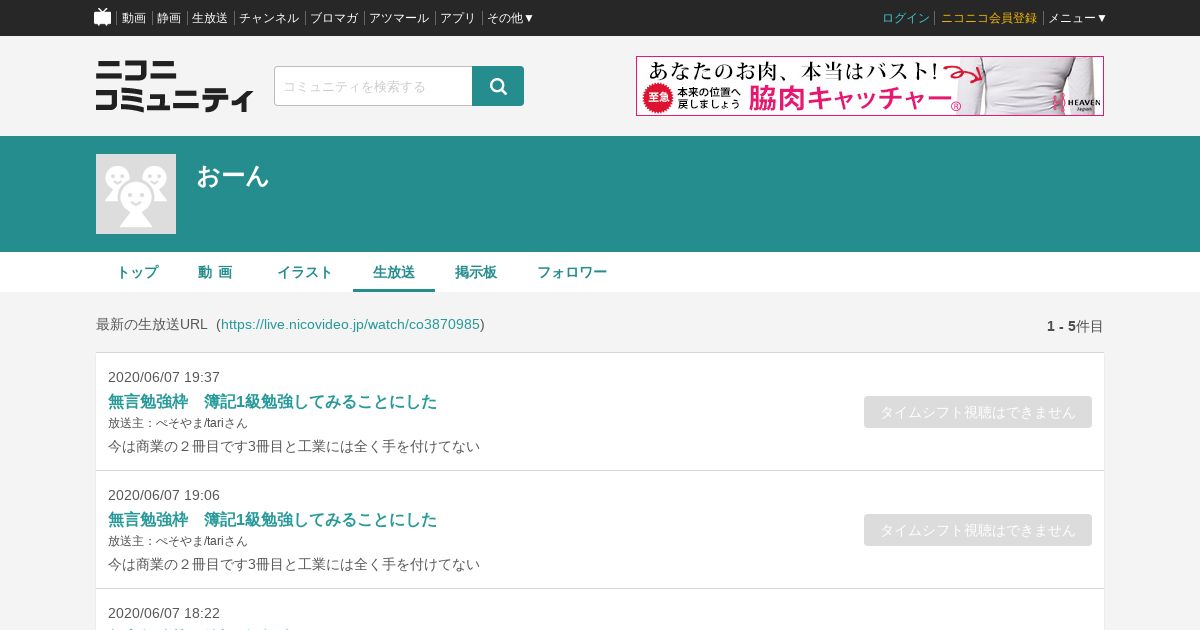Open 生放送 in the top black bar
This screenshot has height=630, width=1200.
(210, 18)
